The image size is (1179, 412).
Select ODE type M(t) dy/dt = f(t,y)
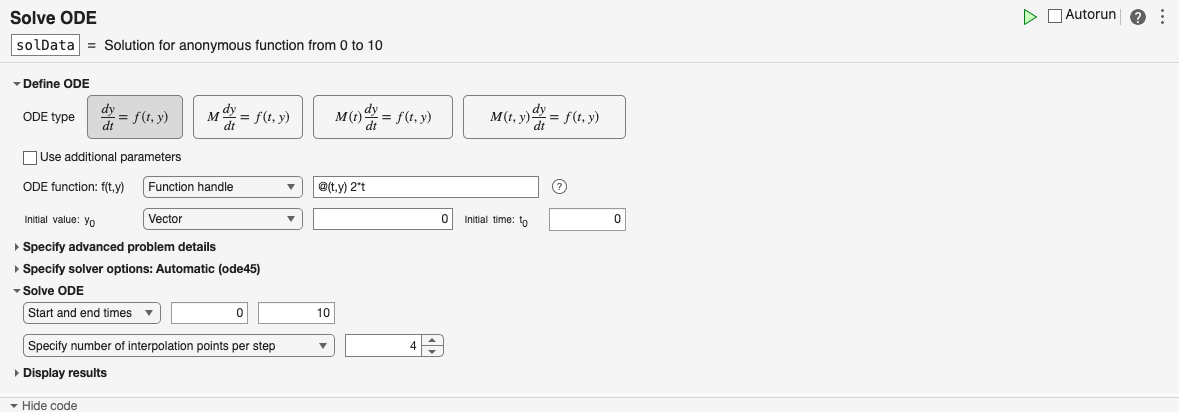[383, 117]
